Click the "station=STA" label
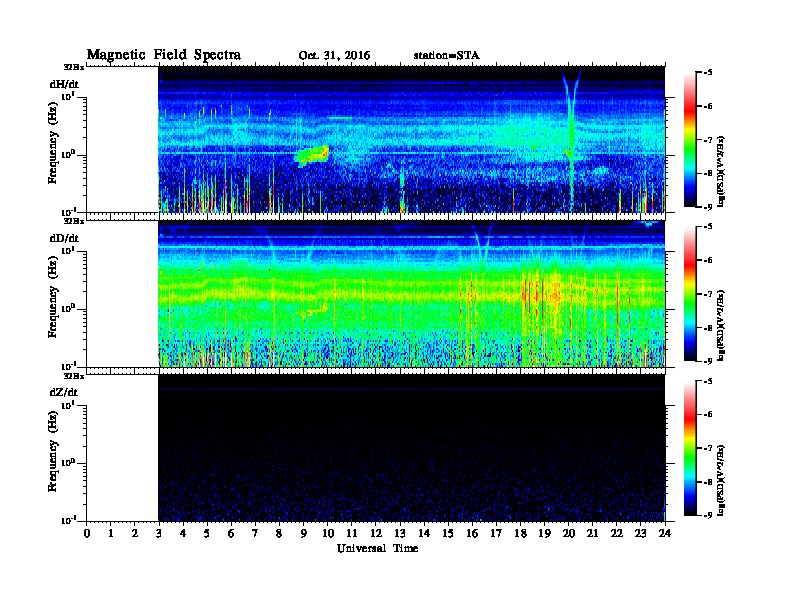792x612 pixels. (446, 56)
